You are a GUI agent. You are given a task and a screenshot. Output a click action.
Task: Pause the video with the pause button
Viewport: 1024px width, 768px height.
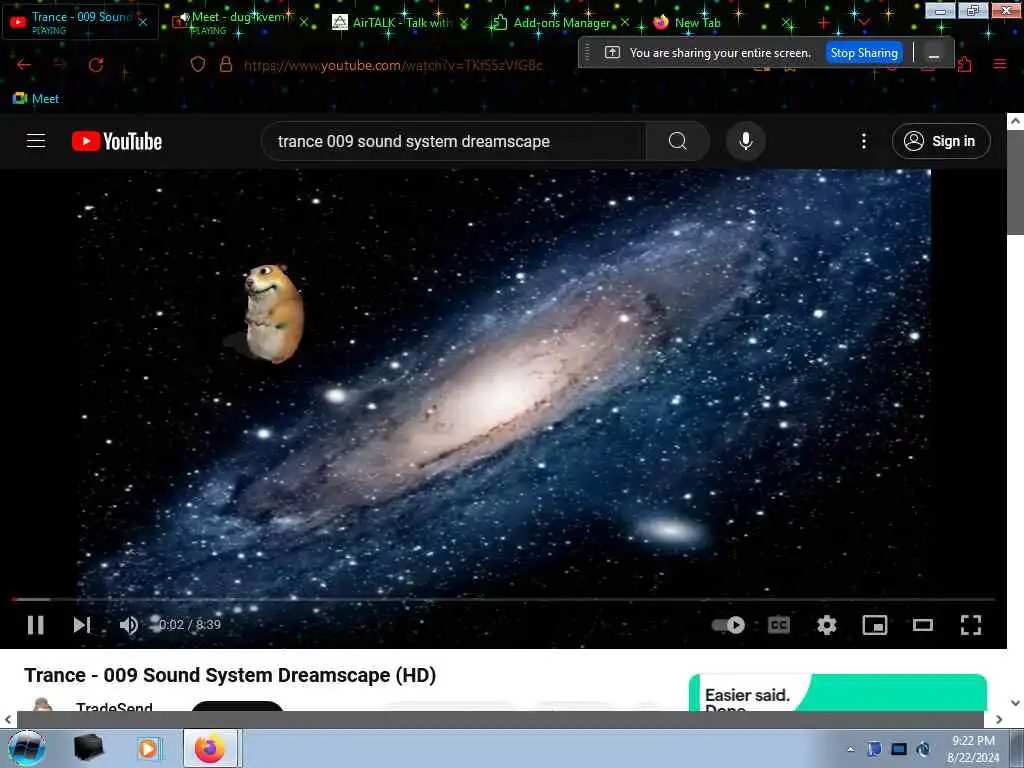coord(36,625)
